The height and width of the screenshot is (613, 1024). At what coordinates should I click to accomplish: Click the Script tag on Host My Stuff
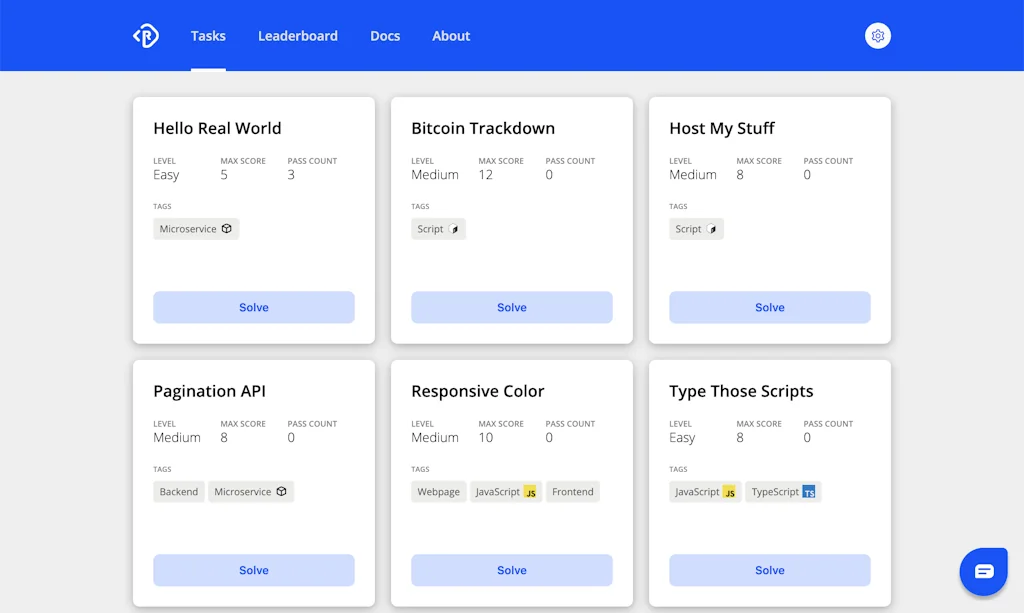point(696,229)
